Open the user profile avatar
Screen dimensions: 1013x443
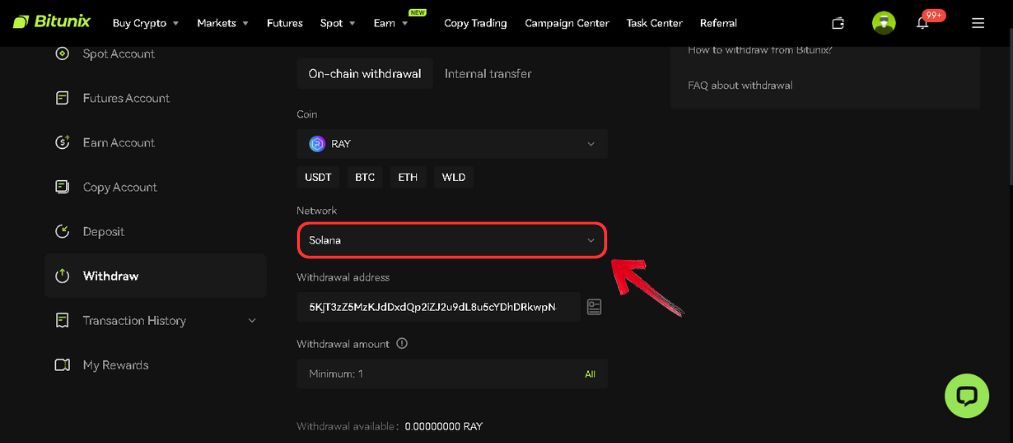click(x=883, y=23)
